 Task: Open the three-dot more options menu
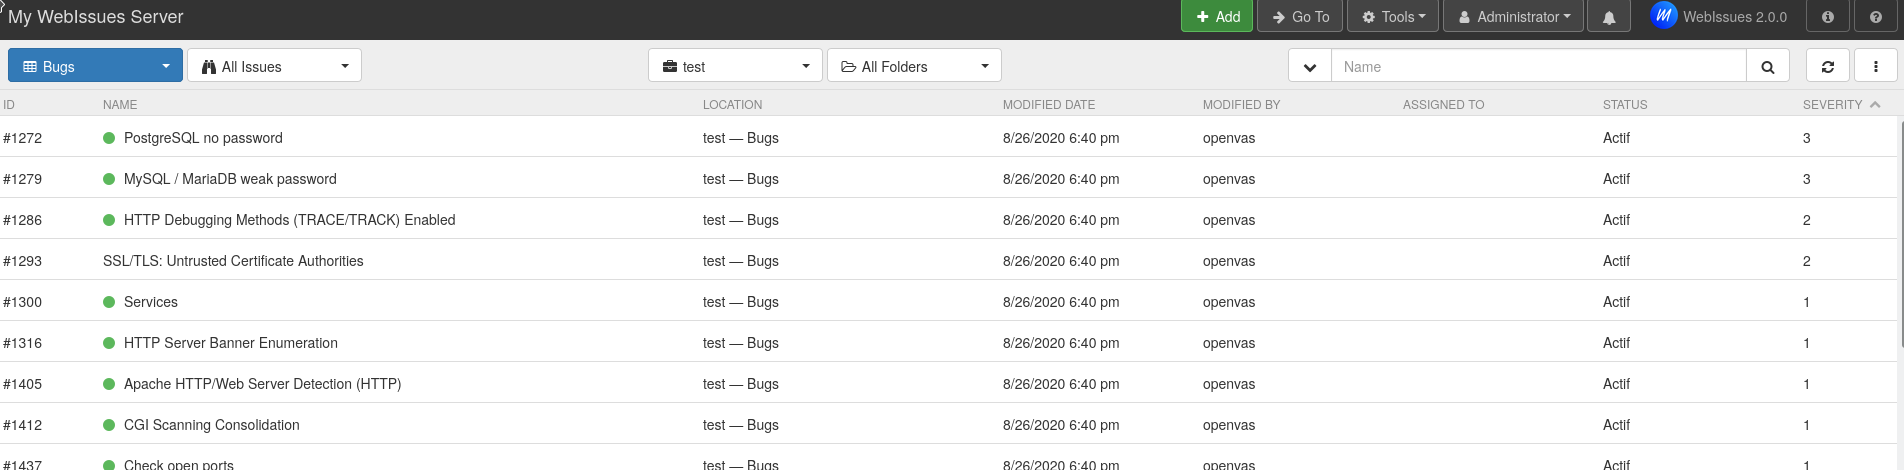pyautogui.click(x=1876, y=67)
